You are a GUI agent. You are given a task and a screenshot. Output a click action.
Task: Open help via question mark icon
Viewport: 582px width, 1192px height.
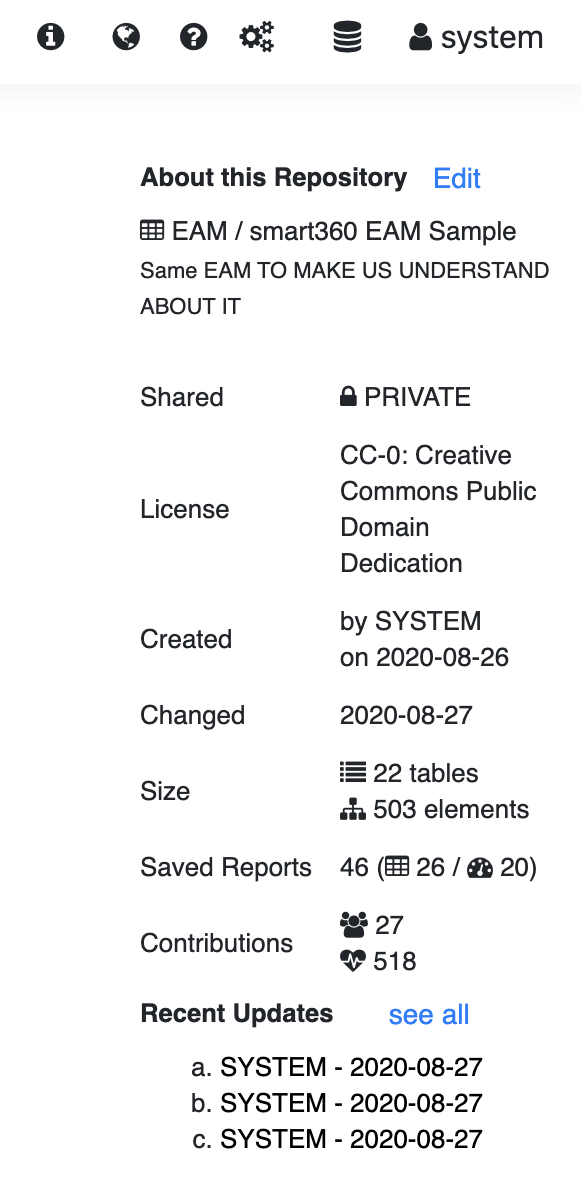[x=194, y=36]
